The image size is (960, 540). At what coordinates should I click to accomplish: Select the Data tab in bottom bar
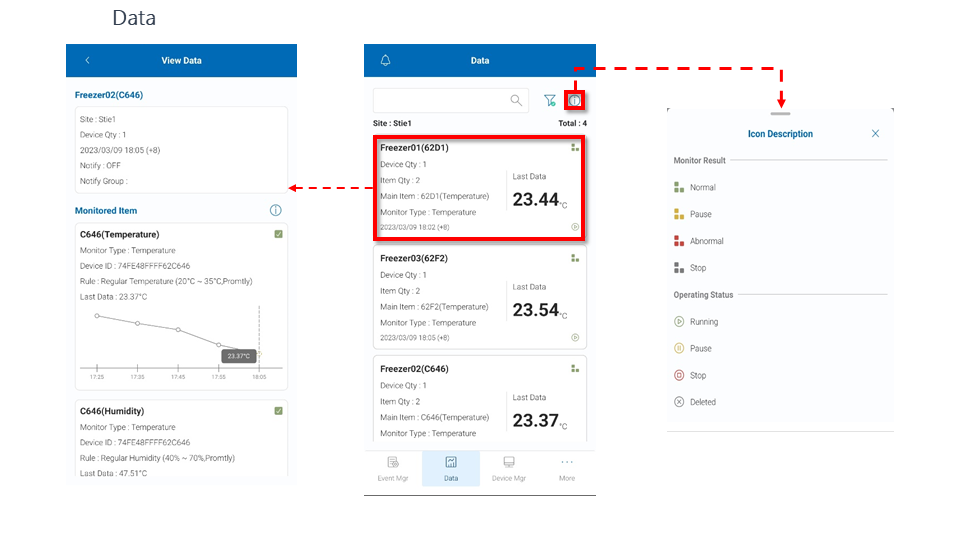click(451, 468)
